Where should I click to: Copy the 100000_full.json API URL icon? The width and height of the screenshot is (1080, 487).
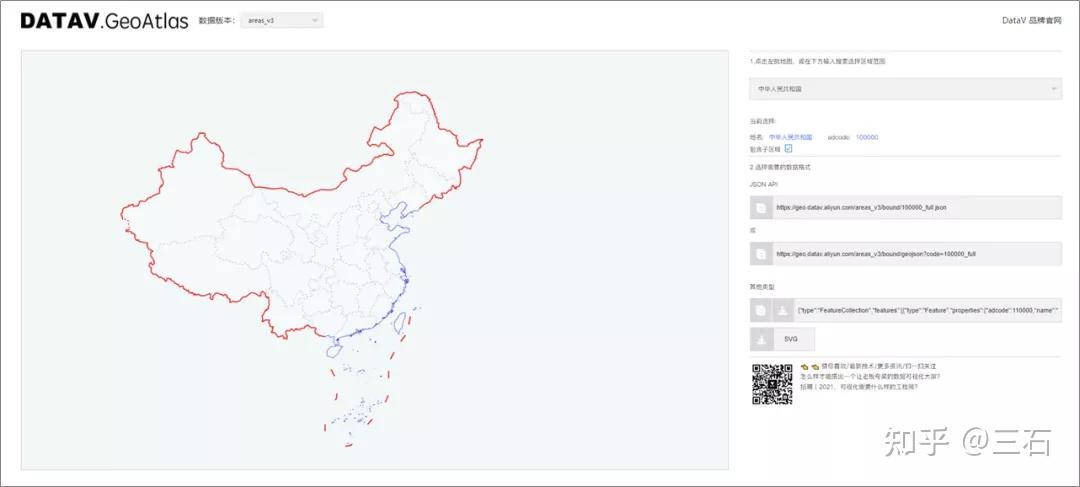(761, 207)
